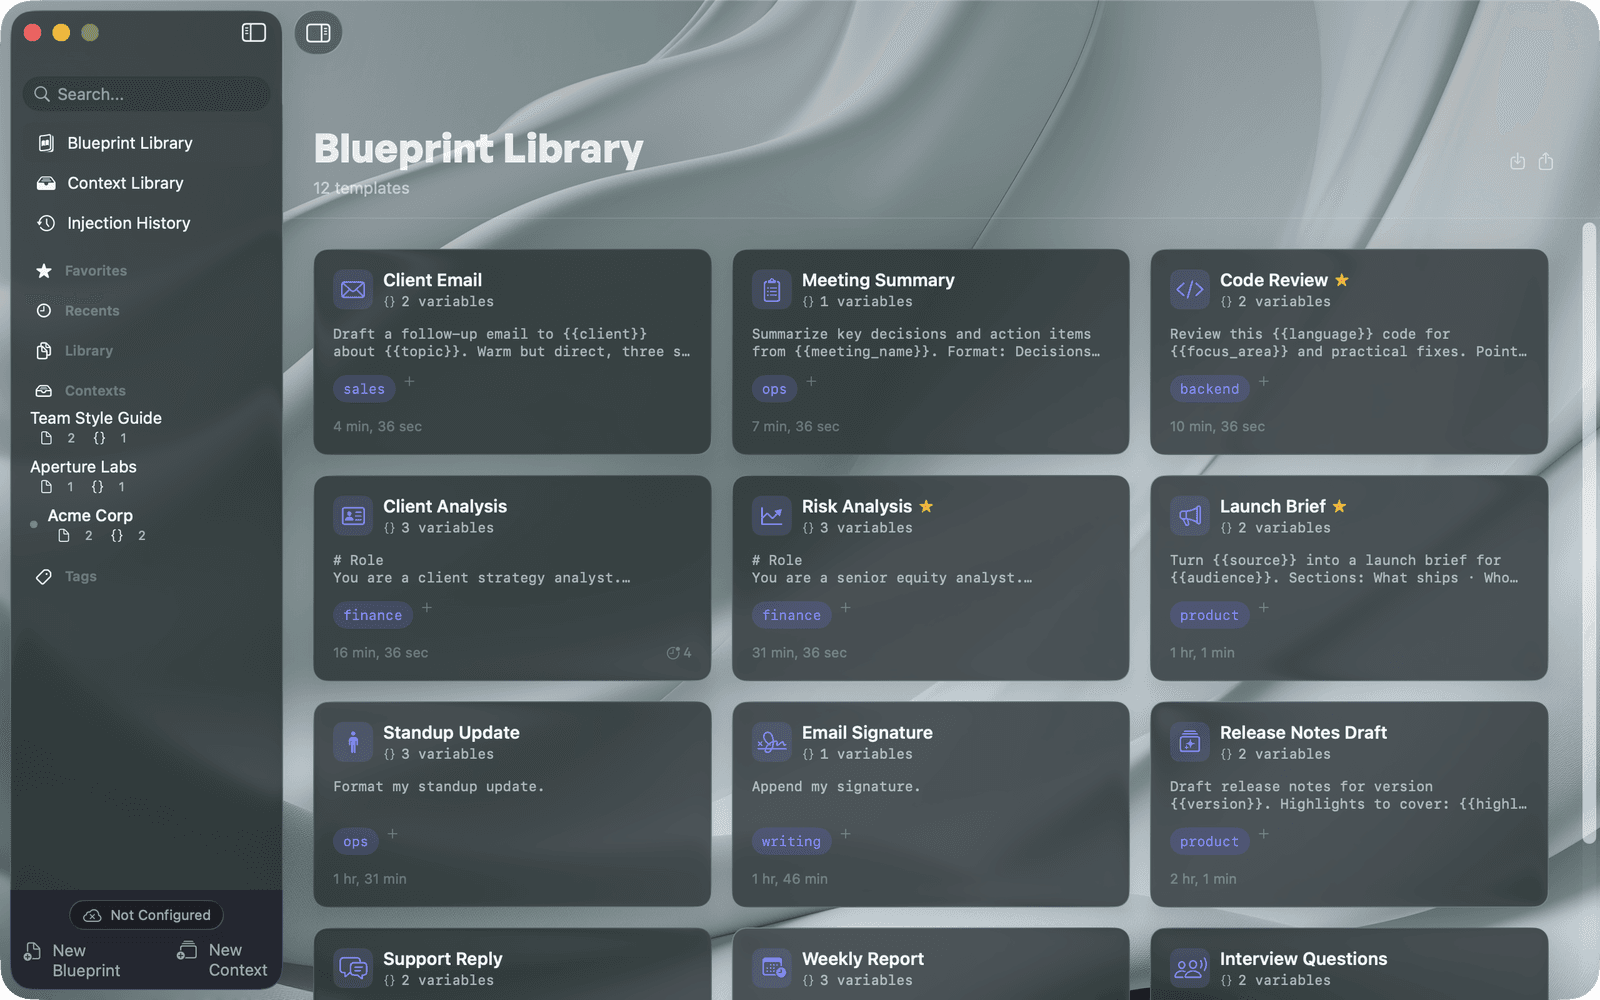
Task: Add a tag to Meeting Summary
Action: pyautogui.click(x=811, y=381)
